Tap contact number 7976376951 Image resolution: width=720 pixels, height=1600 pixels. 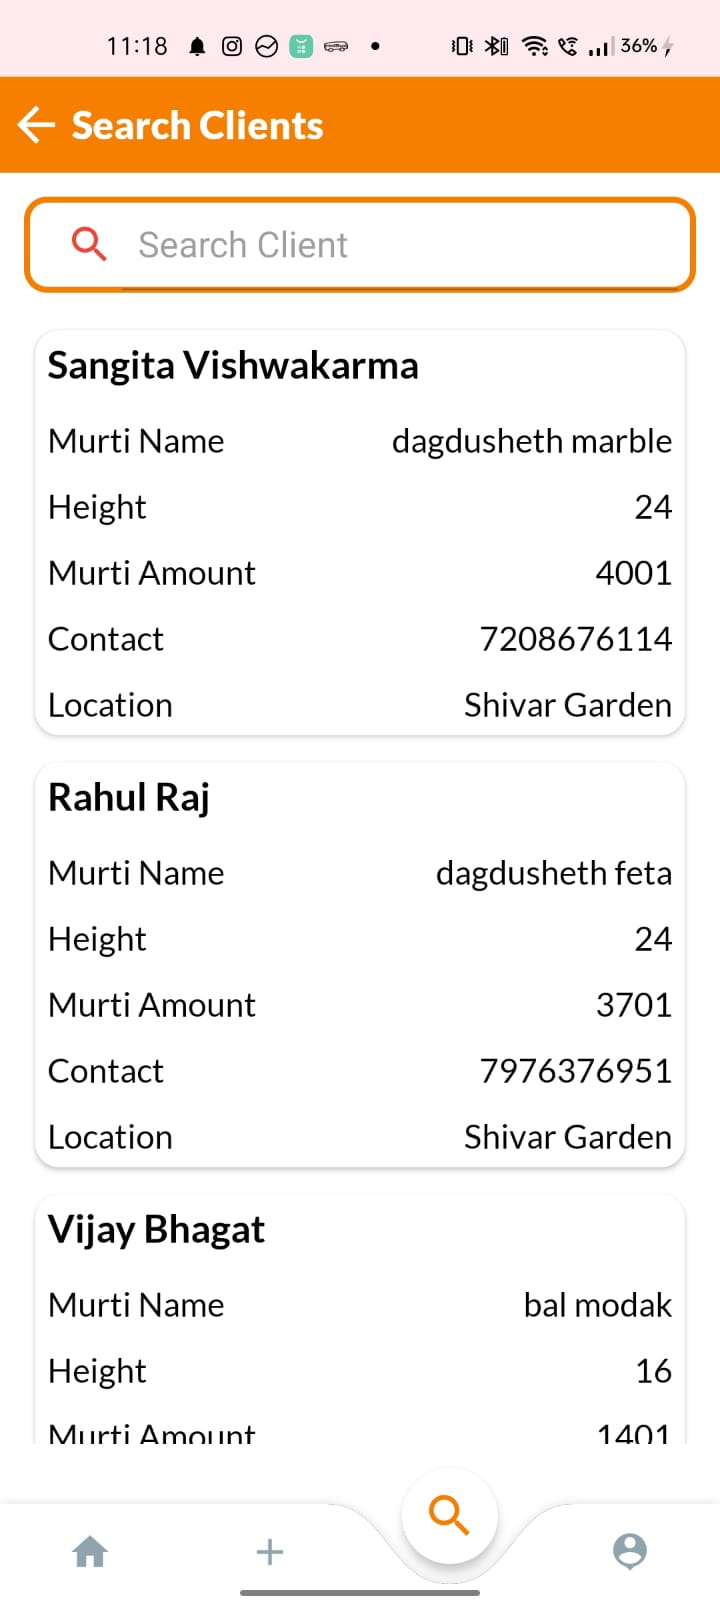(x=575, y=1071)
